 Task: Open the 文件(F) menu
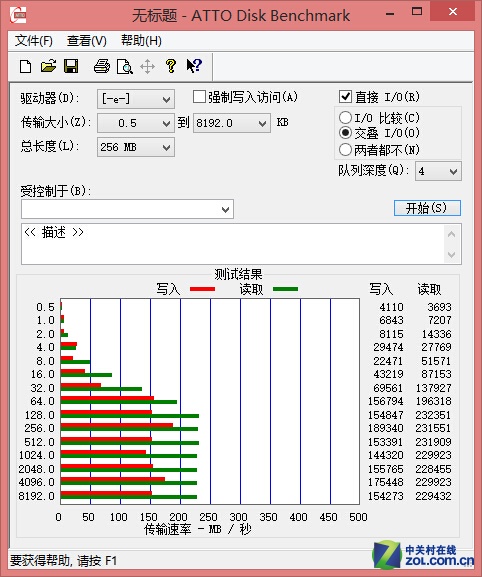pos(33,41)
